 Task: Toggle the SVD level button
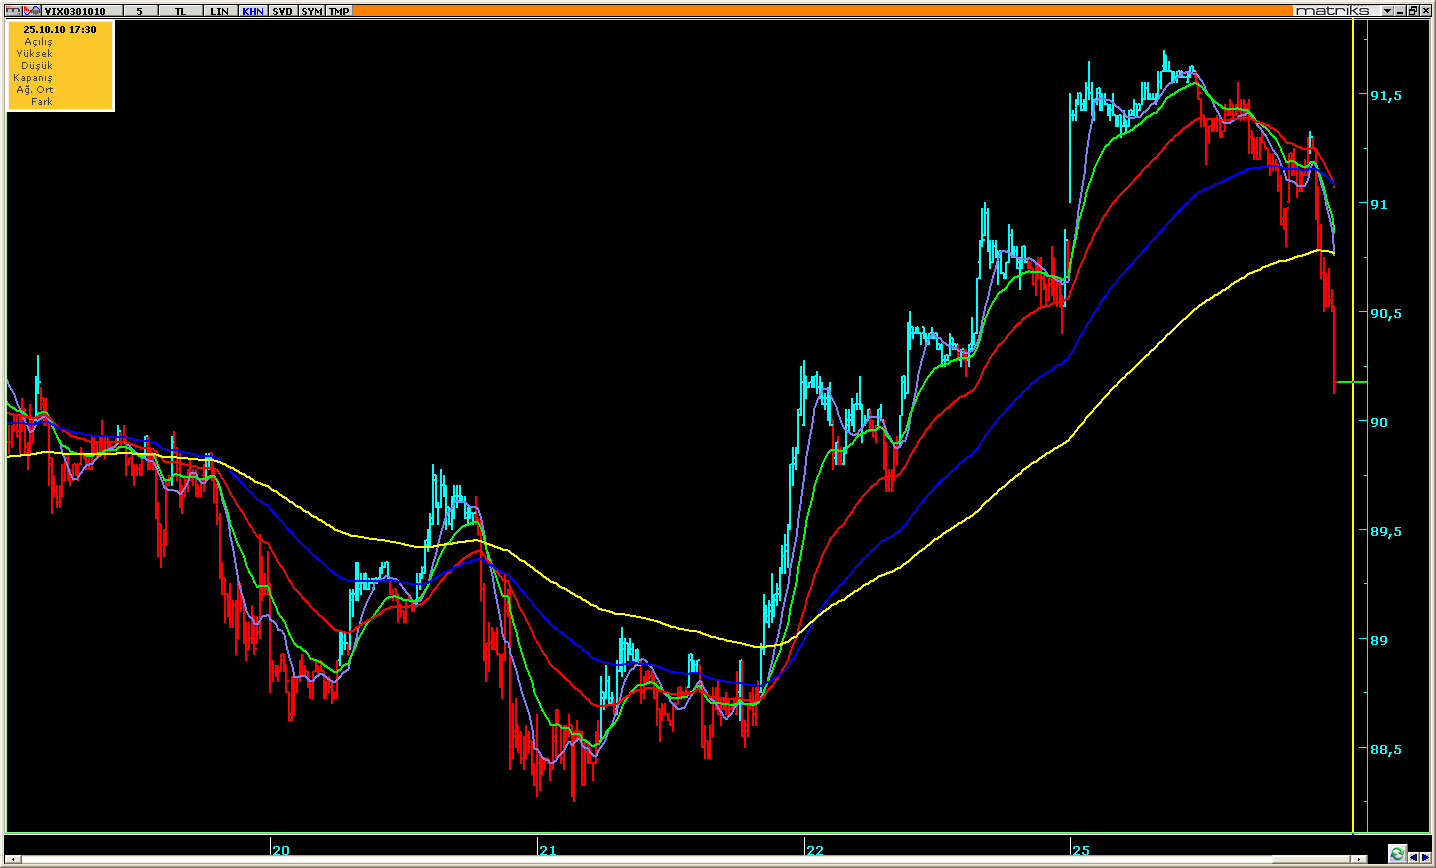(x=282, y=11)
